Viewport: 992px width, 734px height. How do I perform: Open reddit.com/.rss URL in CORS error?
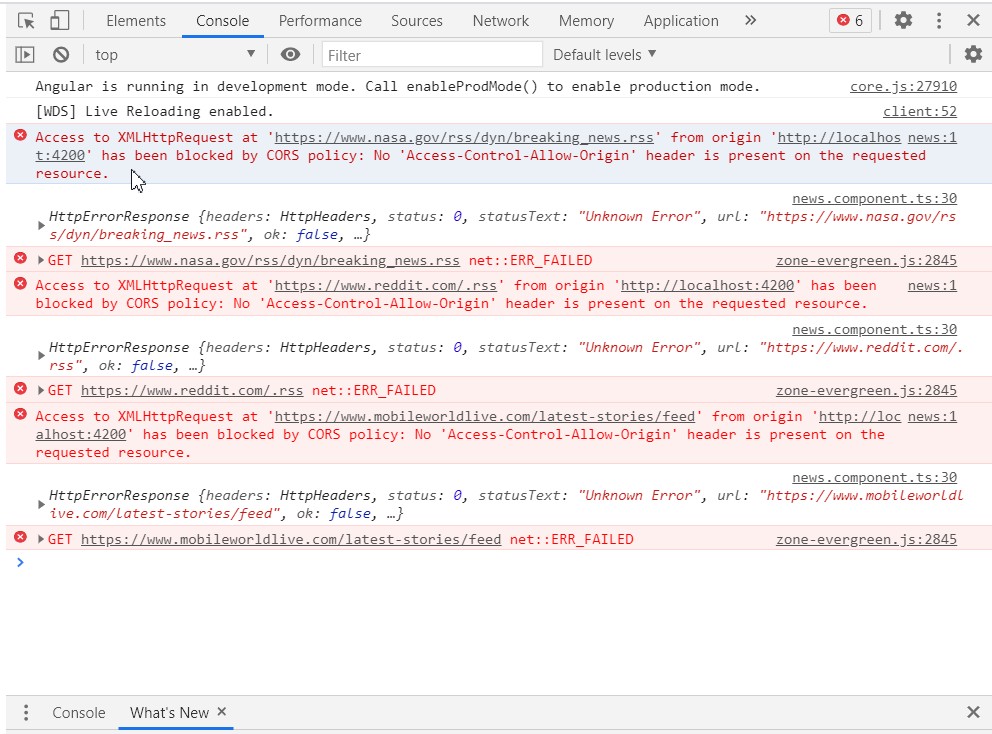385,285
